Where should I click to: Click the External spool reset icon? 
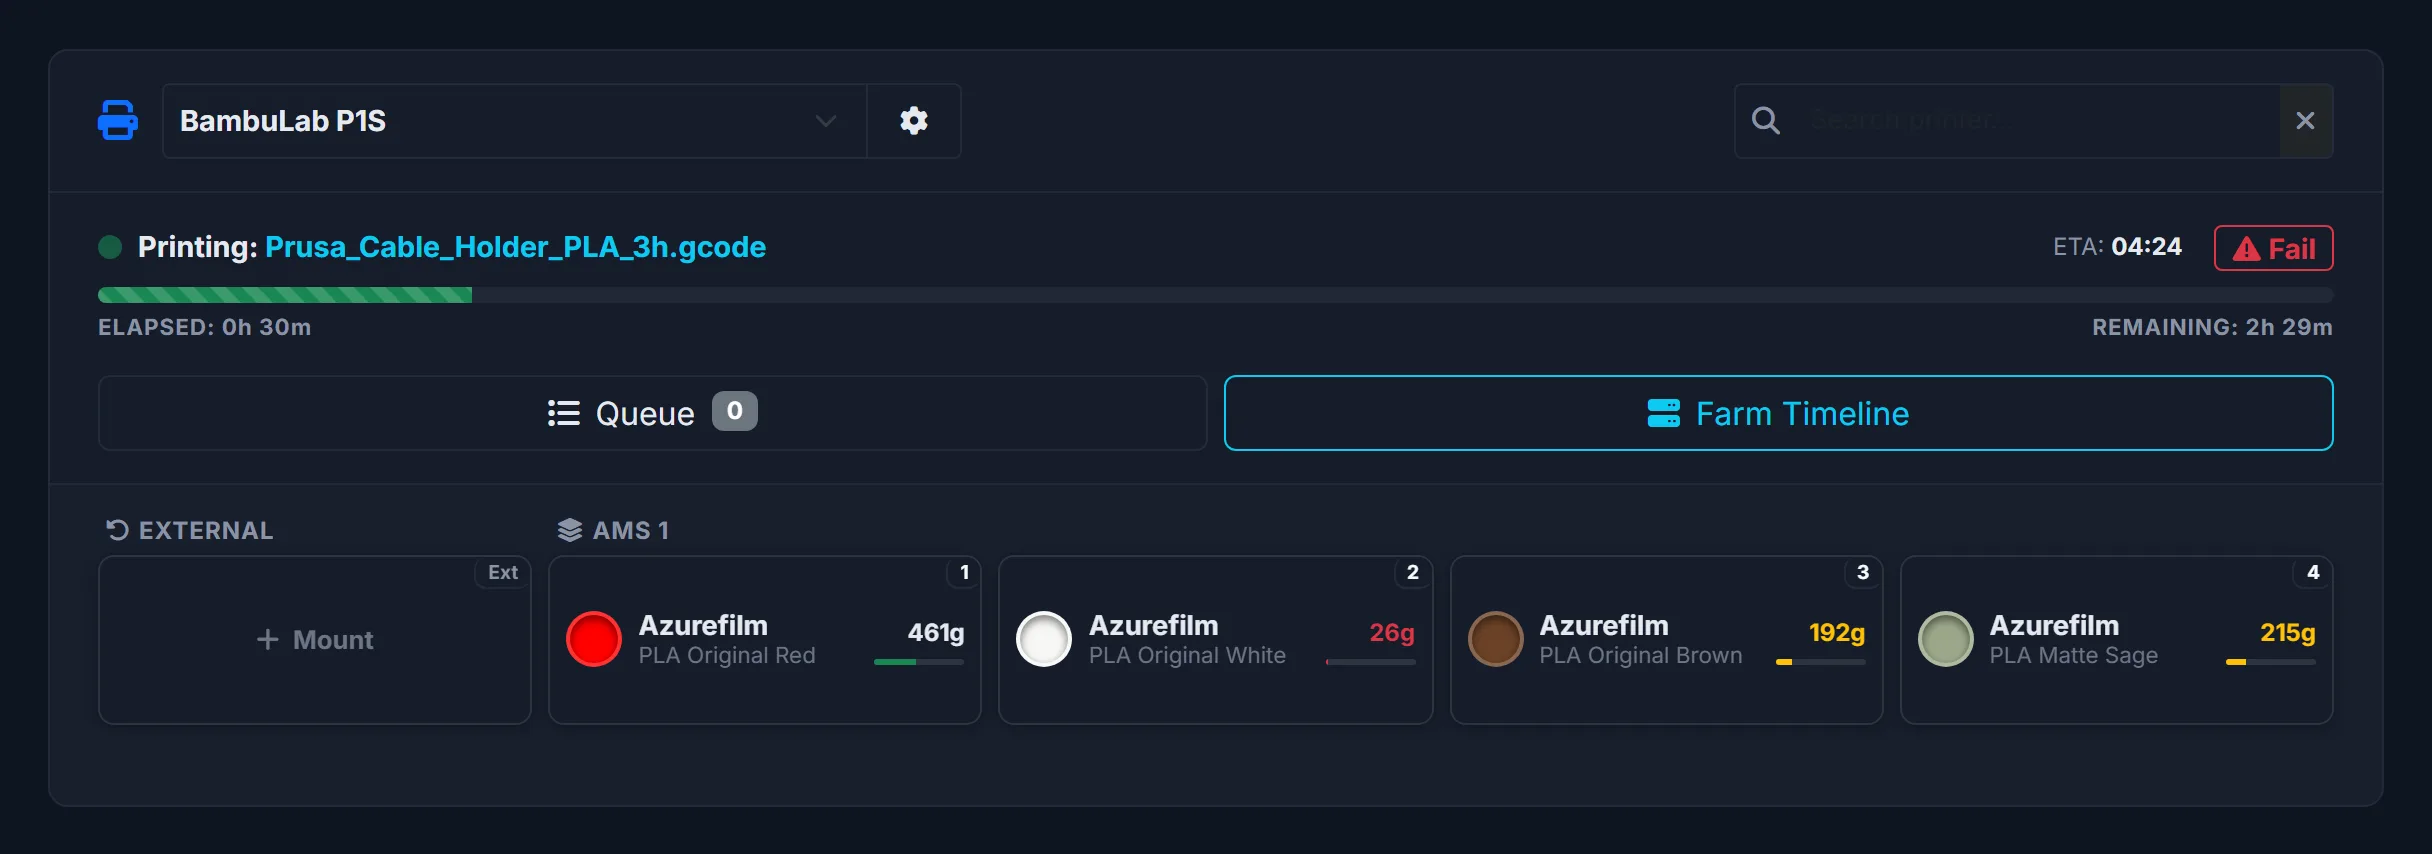pyautogui.click(x=117, y=530)
